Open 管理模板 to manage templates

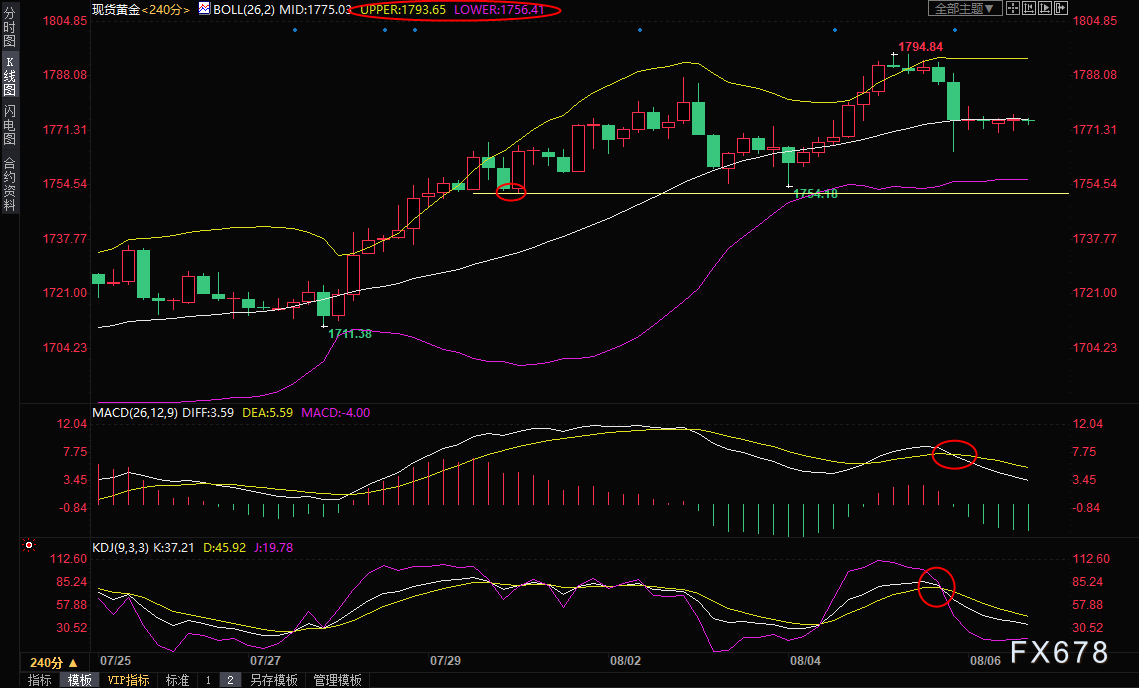[x=337, y=680]
